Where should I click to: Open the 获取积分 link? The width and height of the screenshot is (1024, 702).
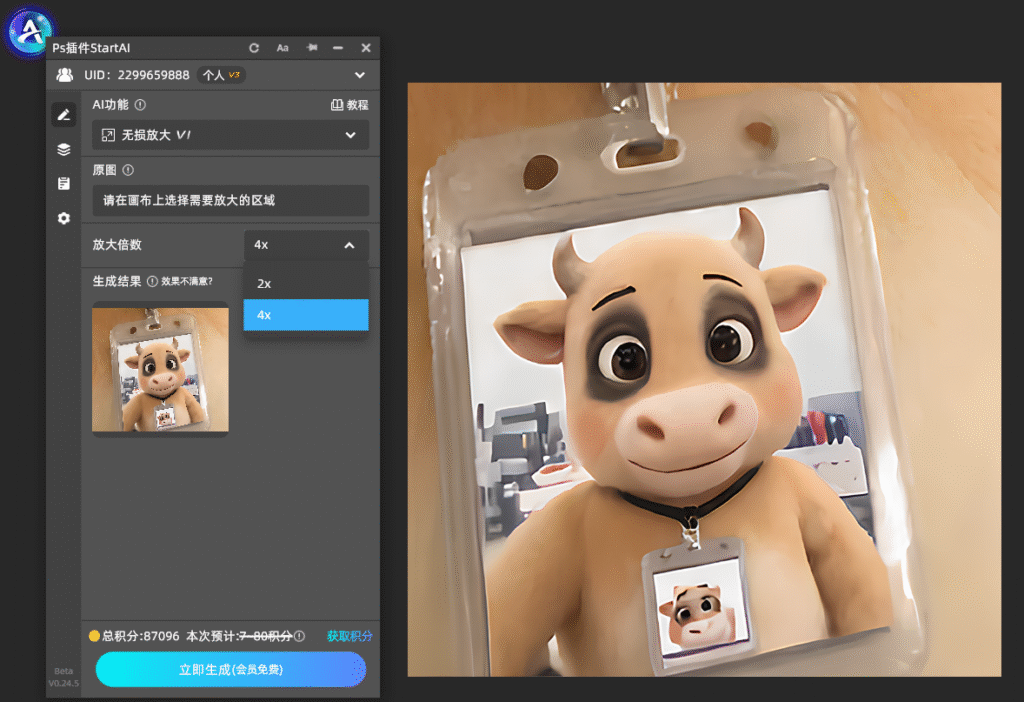[349, 636]
